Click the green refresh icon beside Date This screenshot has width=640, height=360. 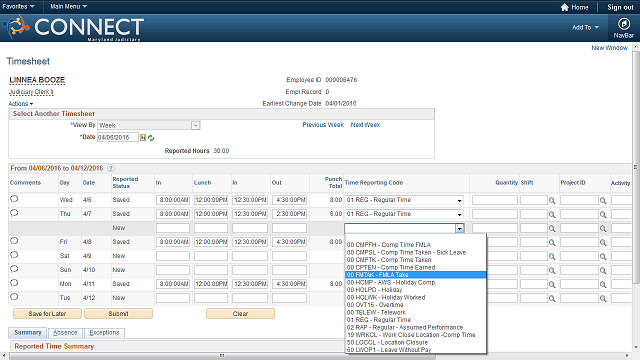[x=151, y=138]
